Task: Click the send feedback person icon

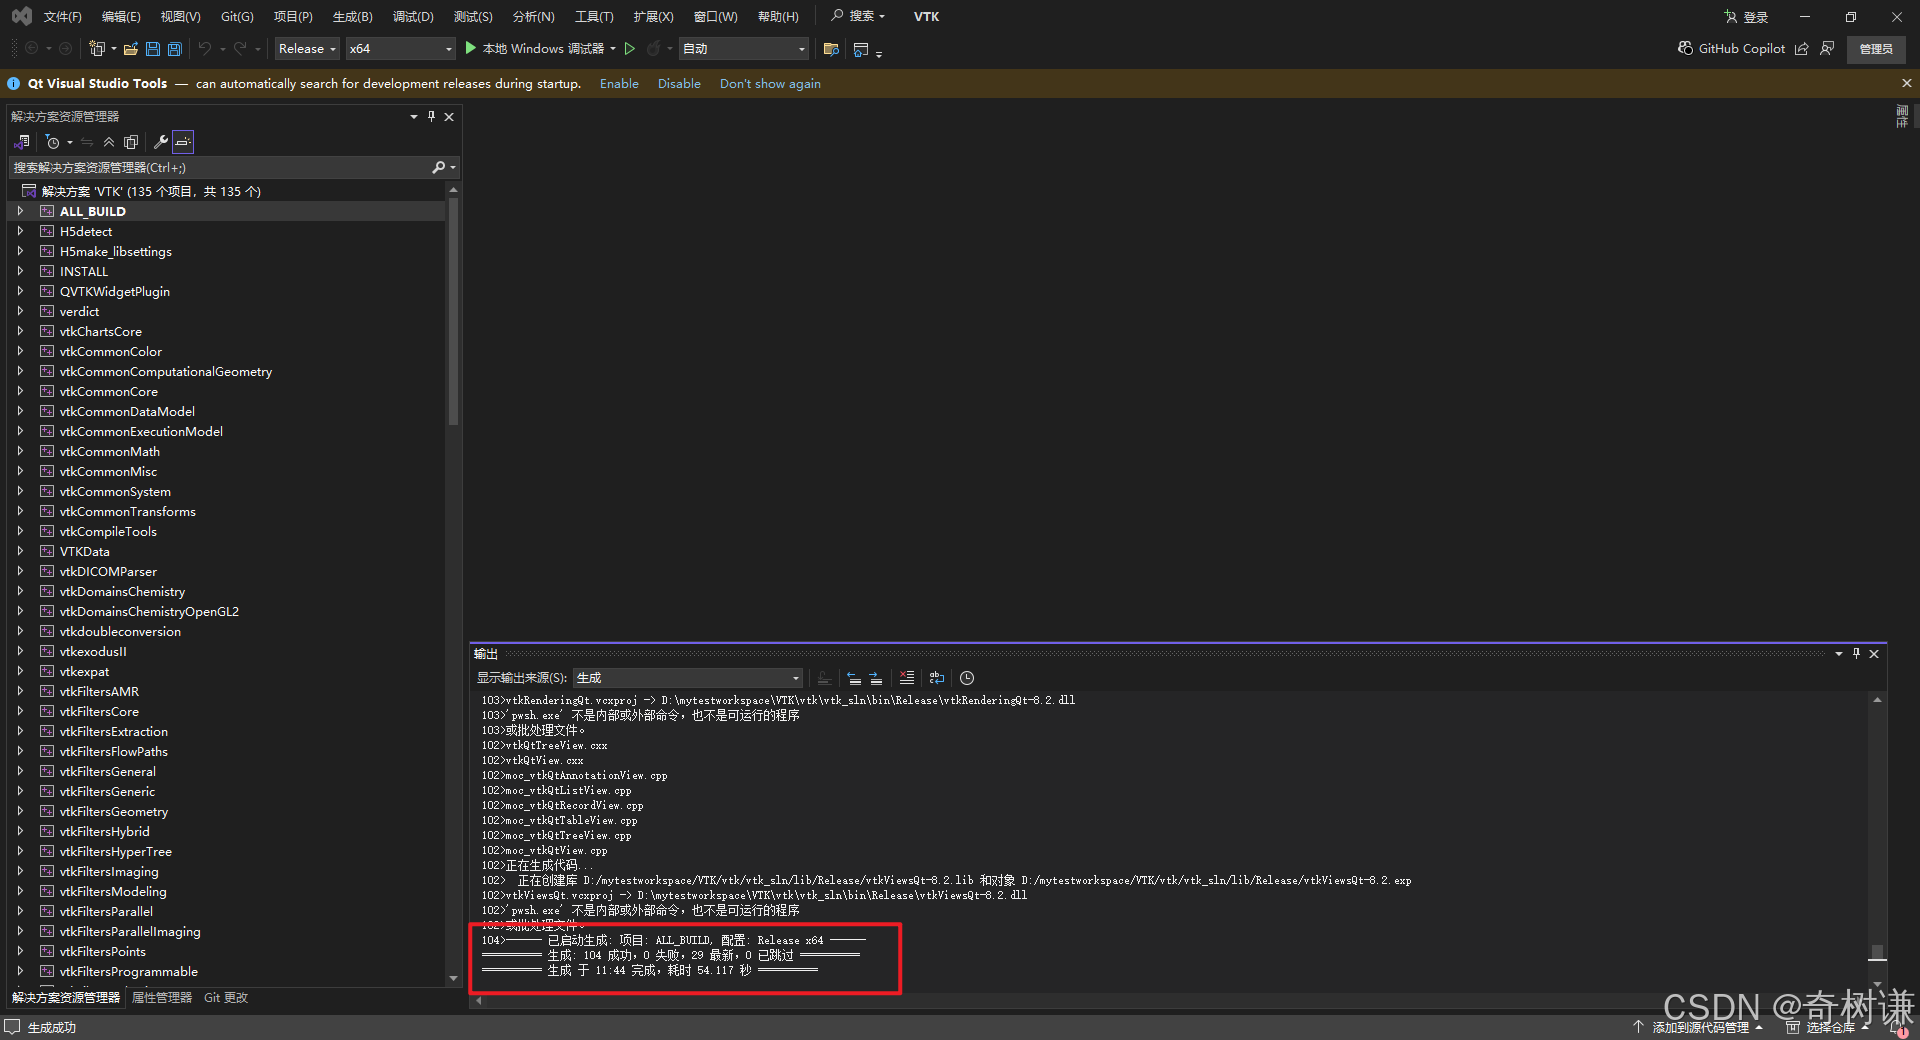Action: coord(1827,48)
